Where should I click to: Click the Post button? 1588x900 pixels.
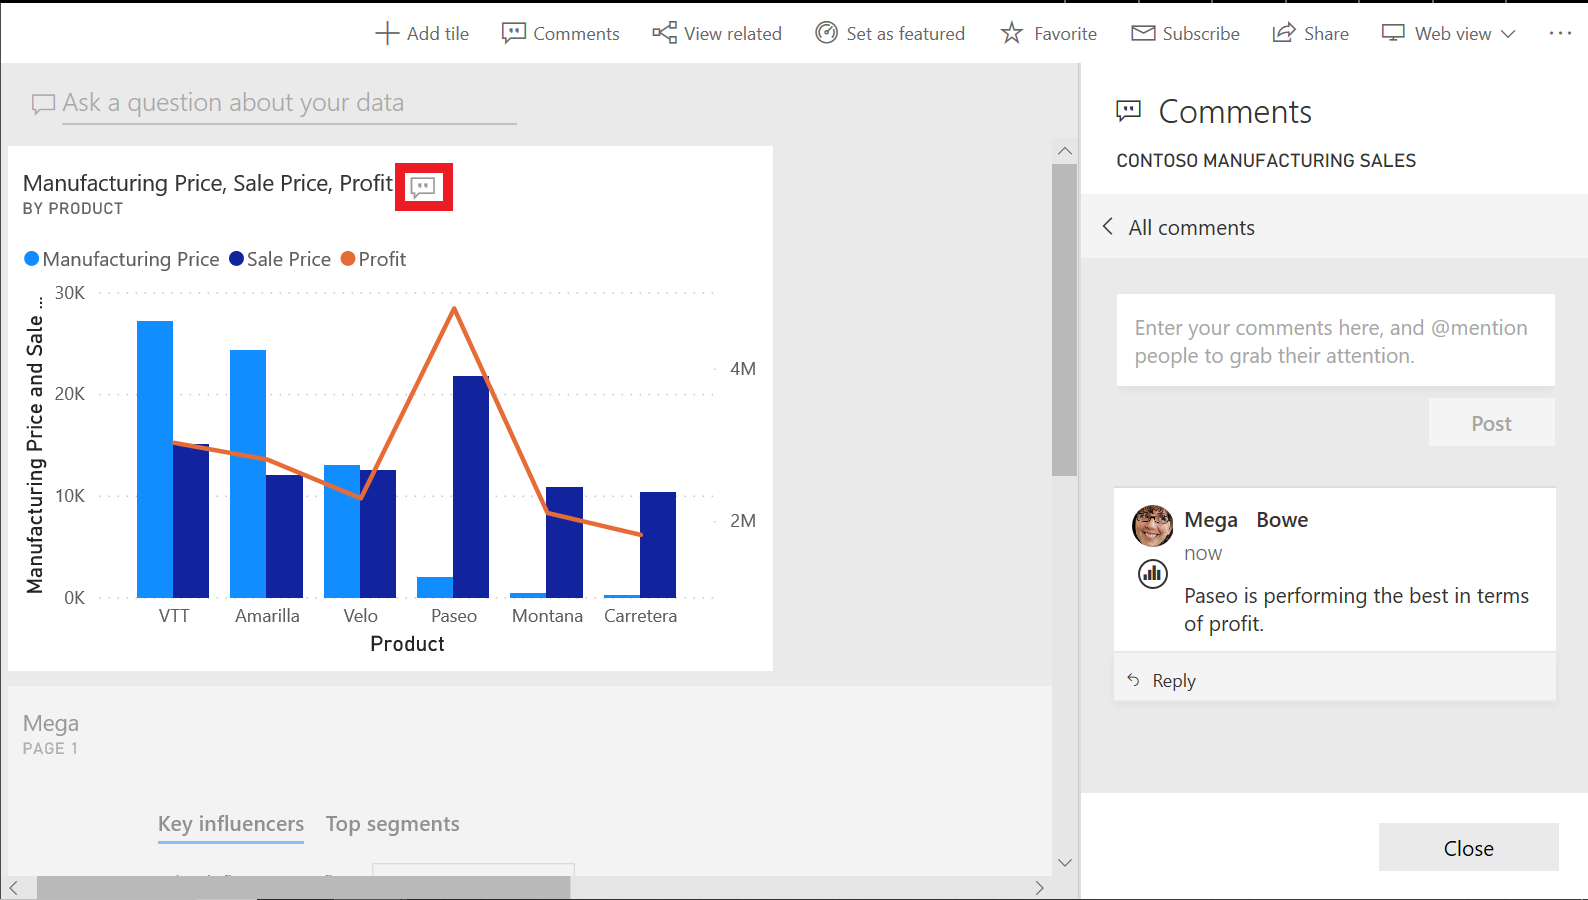pyautogui.click(x=1492, y=423)
